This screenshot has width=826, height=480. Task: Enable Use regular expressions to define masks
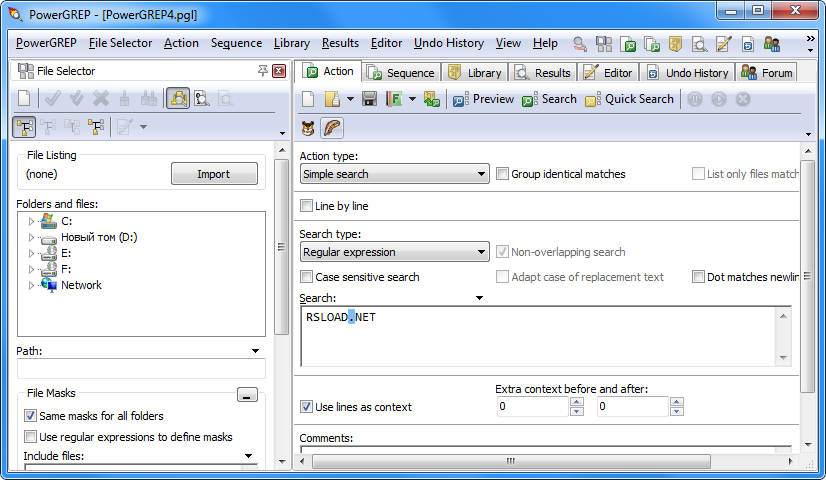pyautogui.click(x=31, y=437)
